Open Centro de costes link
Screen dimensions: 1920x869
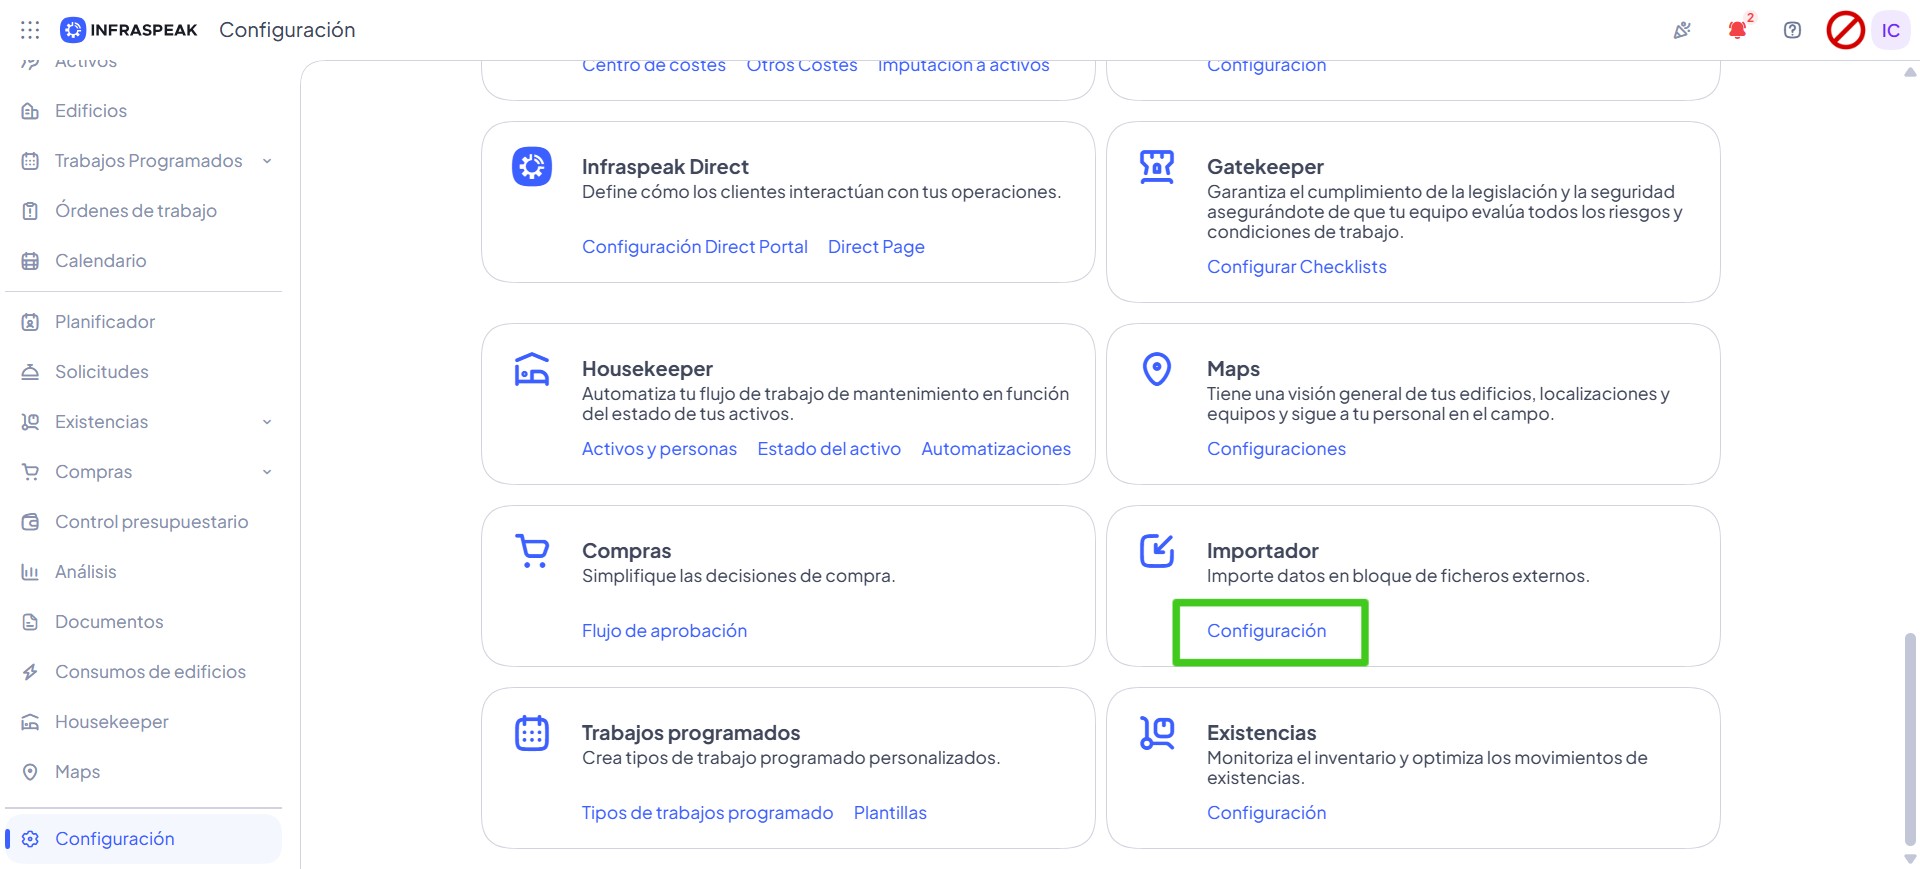[x=654, y=66]
